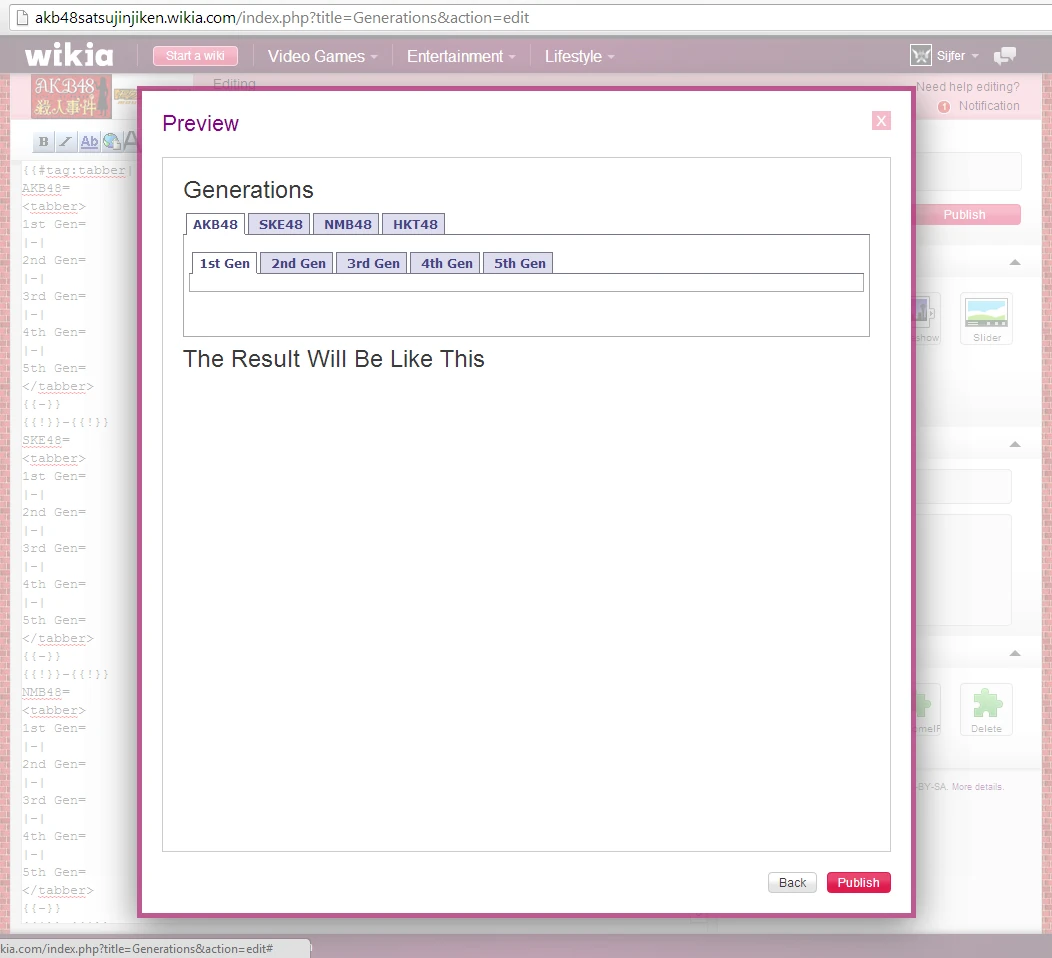The width and height of the screenshot is (1052, 958).
Task: Click the Italic formatting icon
Action: tap(65, 142)
